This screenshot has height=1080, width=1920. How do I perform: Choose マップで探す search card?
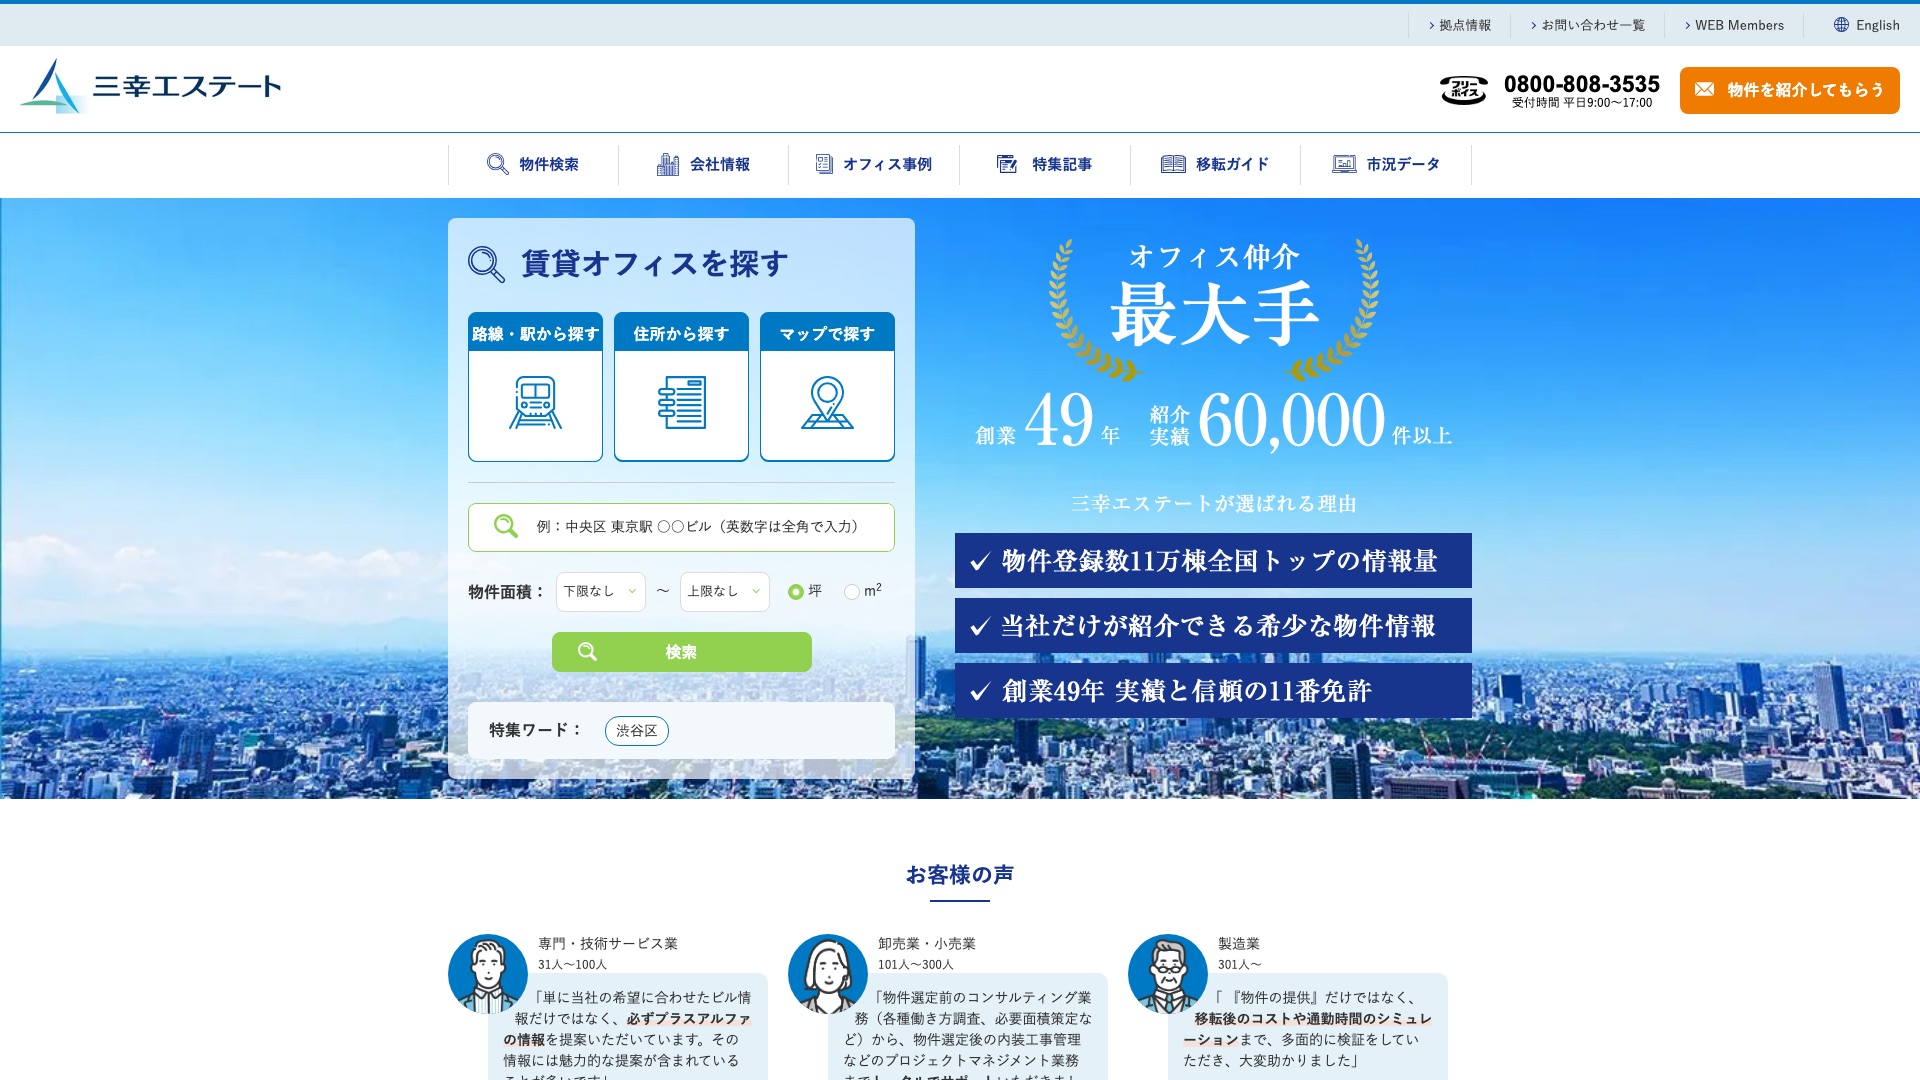pos(827,387)
